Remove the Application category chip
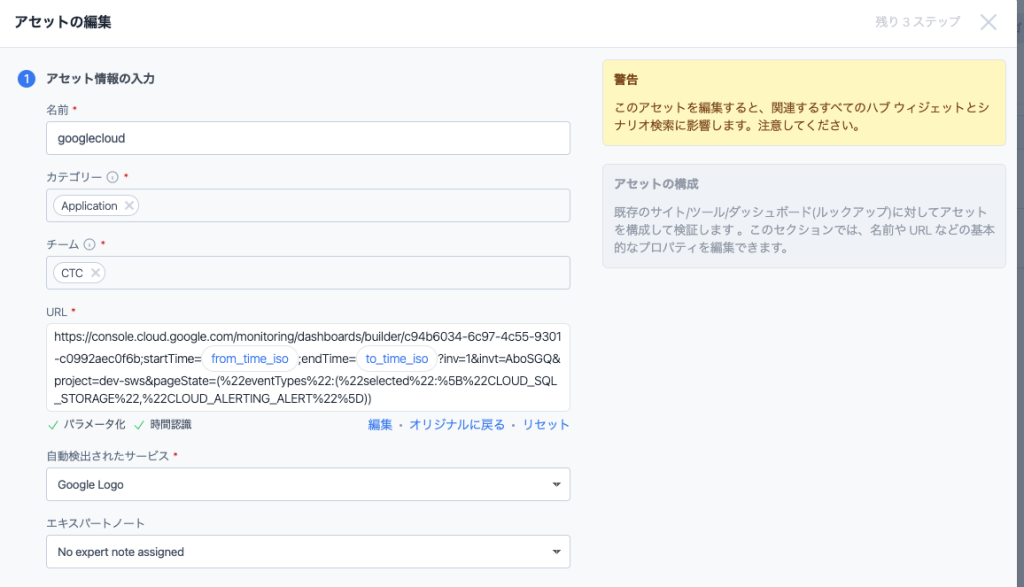This screenshot has height=587, width=1024. coord(128,206)
